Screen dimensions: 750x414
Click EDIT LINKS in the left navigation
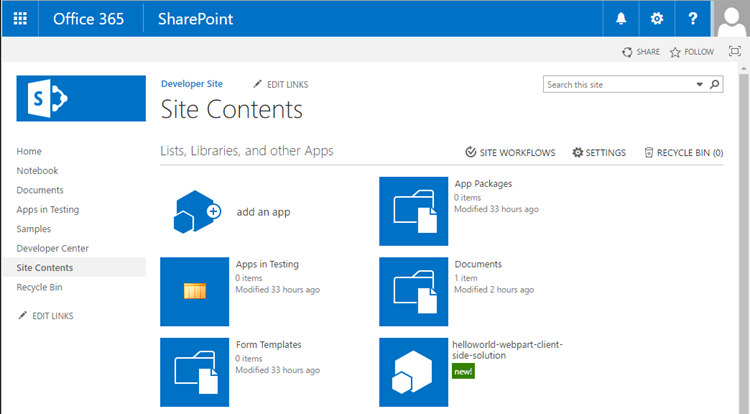tap(46, 316)
